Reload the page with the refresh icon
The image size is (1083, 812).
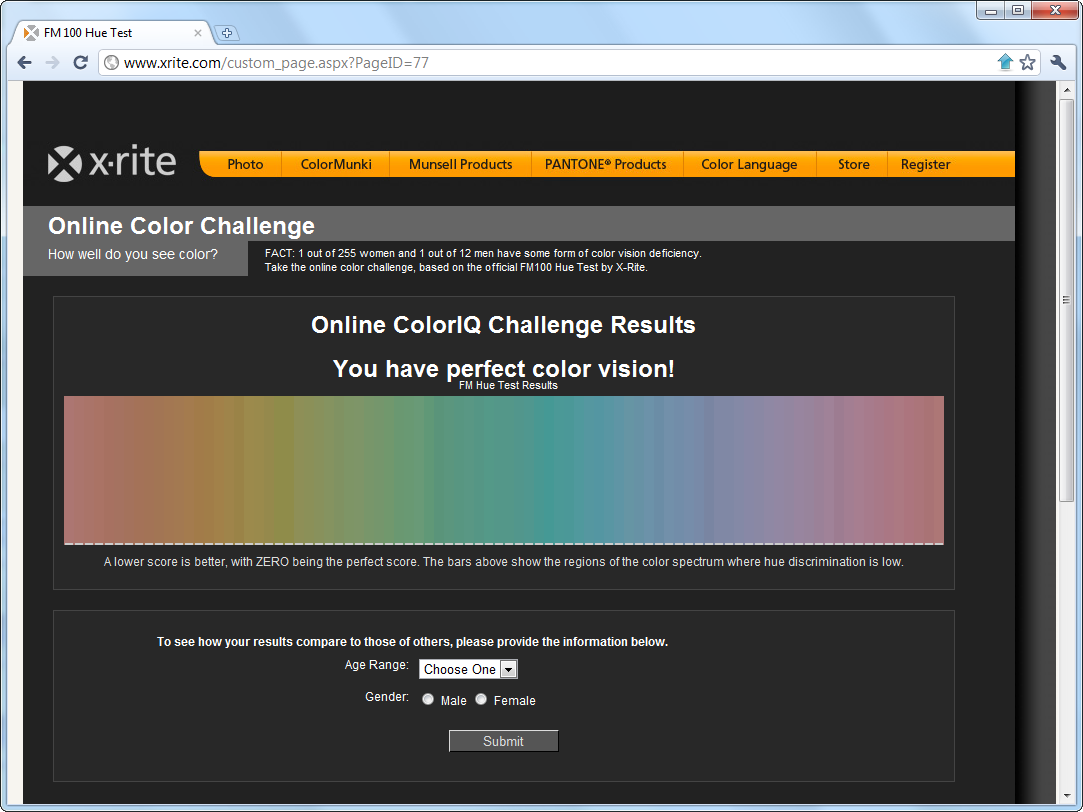(x=81, y=63)
